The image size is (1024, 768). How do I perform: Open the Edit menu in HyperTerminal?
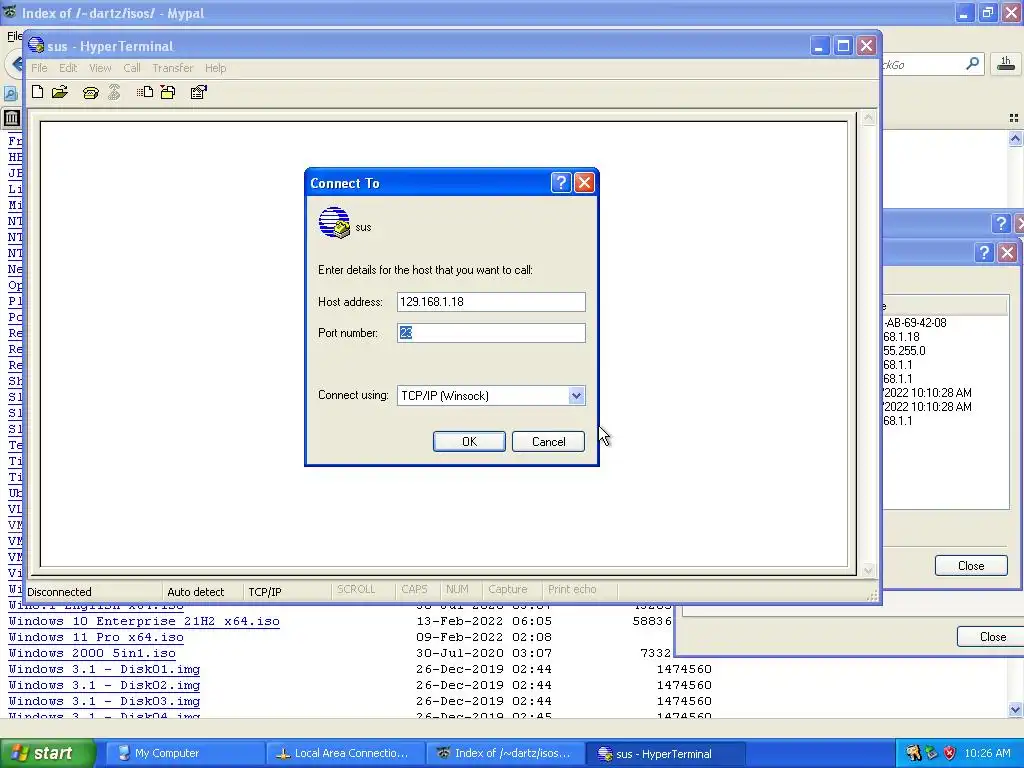68,68
